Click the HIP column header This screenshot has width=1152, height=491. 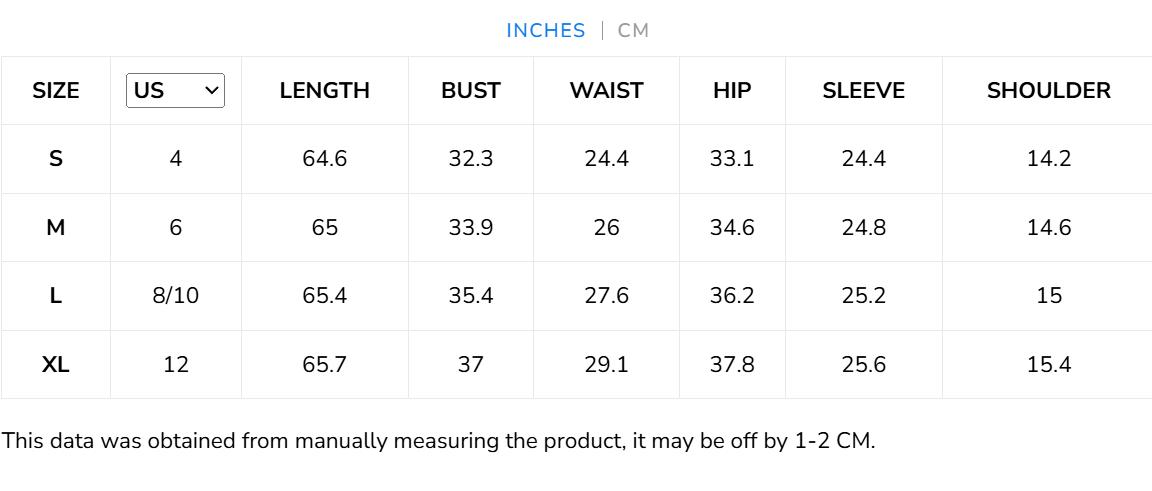pyautogui.click(x=732, y=90)
